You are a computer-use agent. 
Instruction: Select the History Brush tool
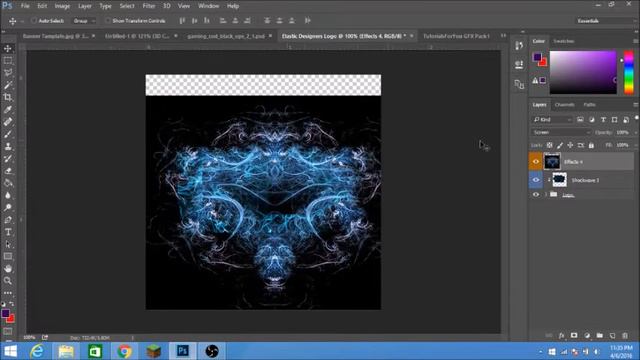(x=8, y=159)
